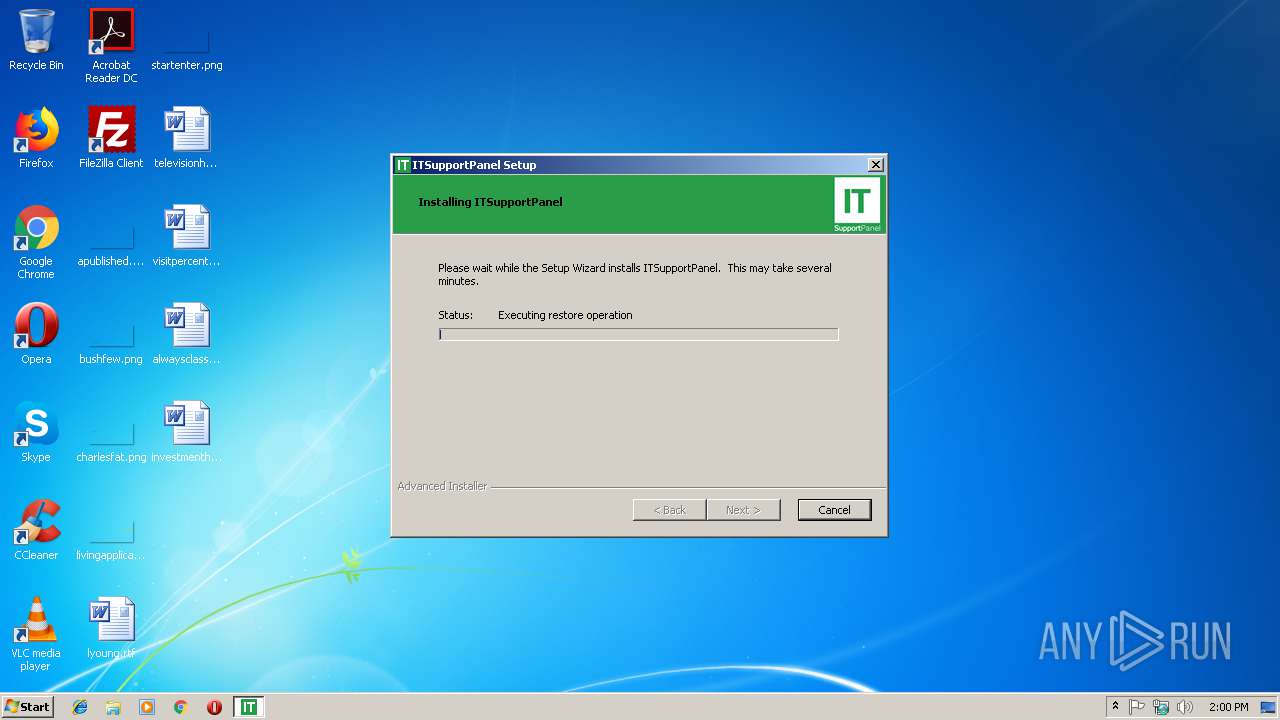Open the network status tray icon
The height and width of the screenshot is (720, 1280).
[1161, 707]
